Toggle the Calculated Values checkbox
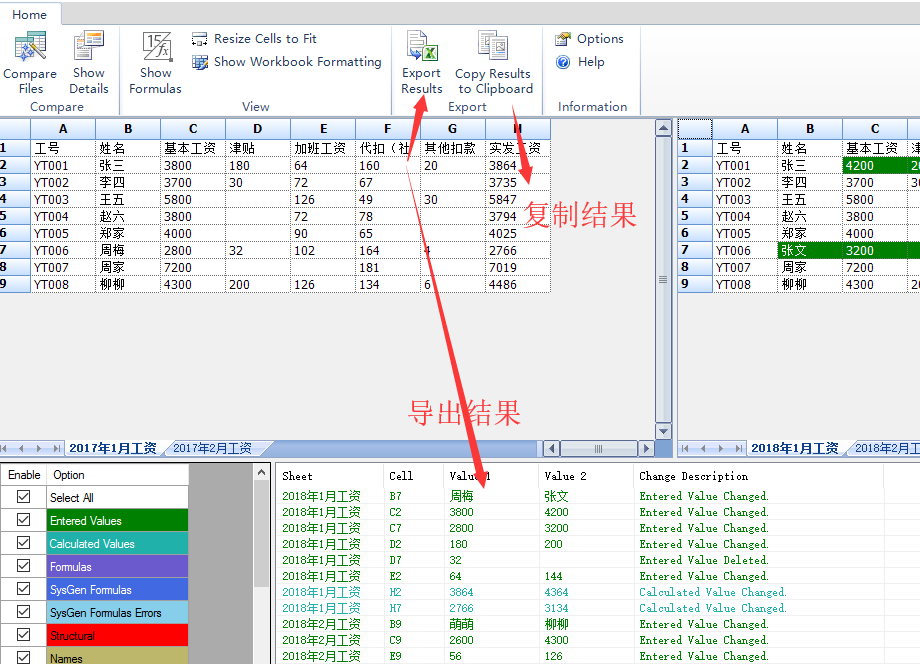The image size is (920, 664). [x=23, y=543]
